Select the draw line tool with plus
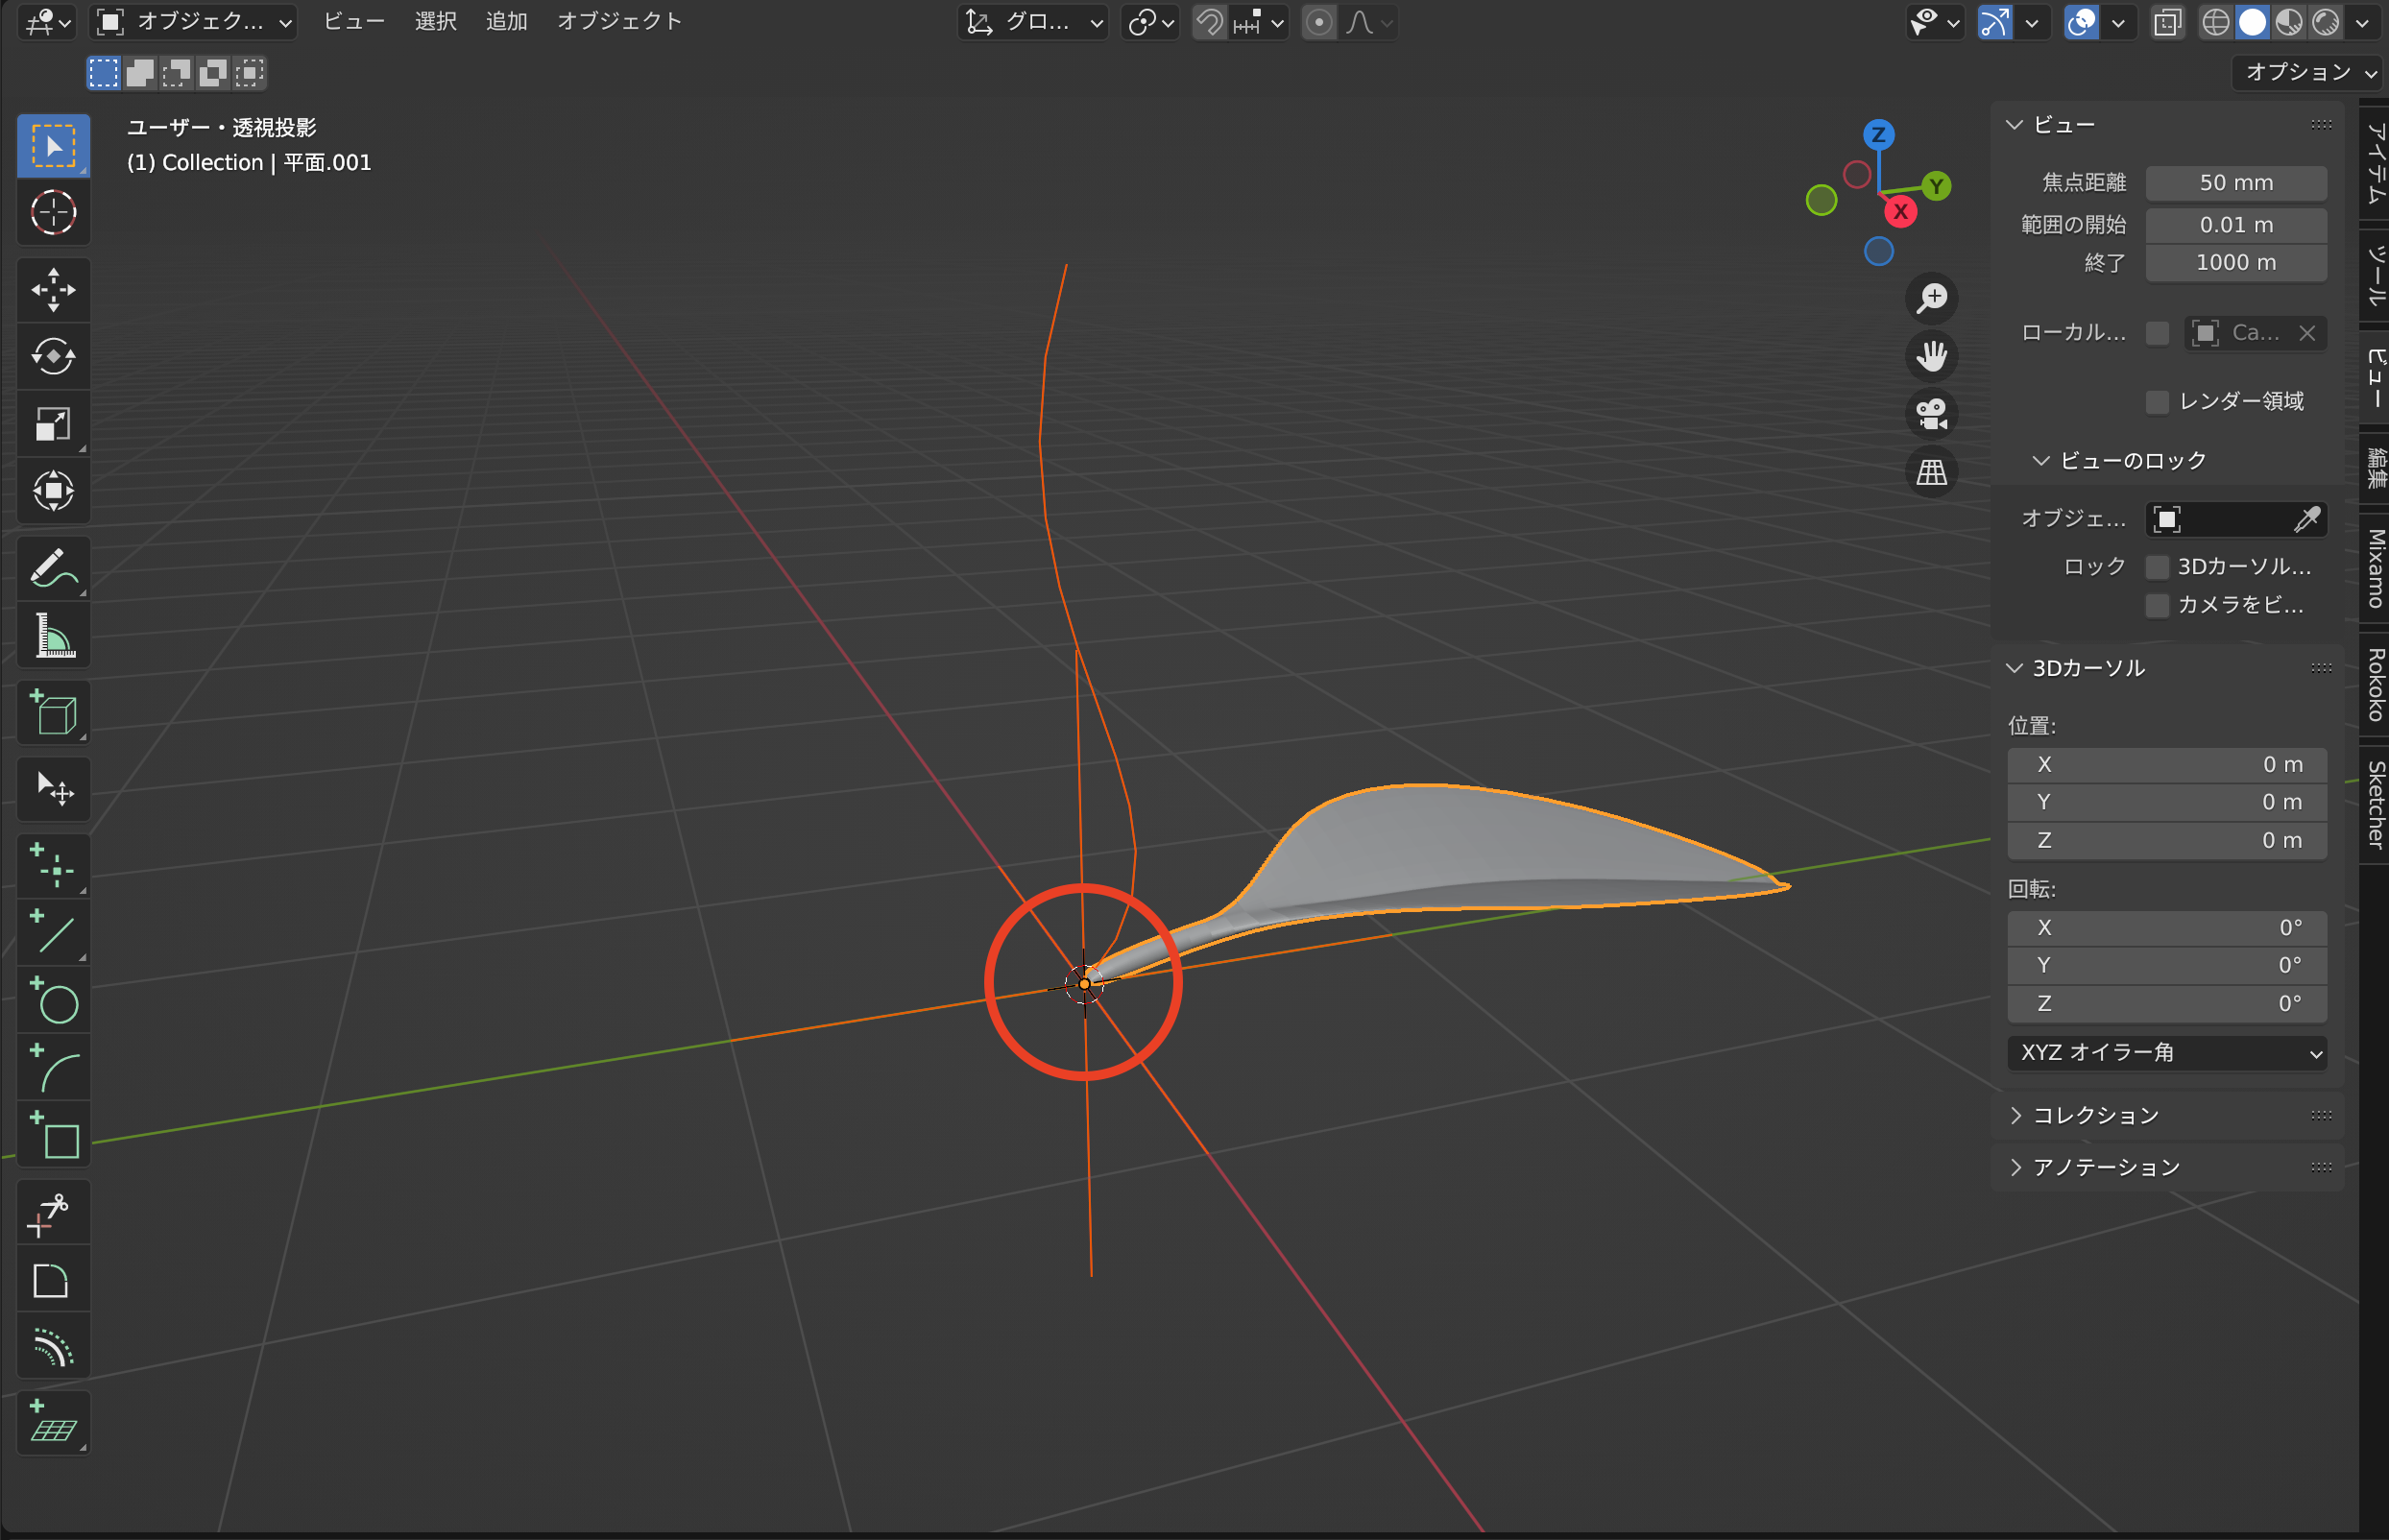The width and height of the screenshot is (2389, 1540). pos(53,935)
